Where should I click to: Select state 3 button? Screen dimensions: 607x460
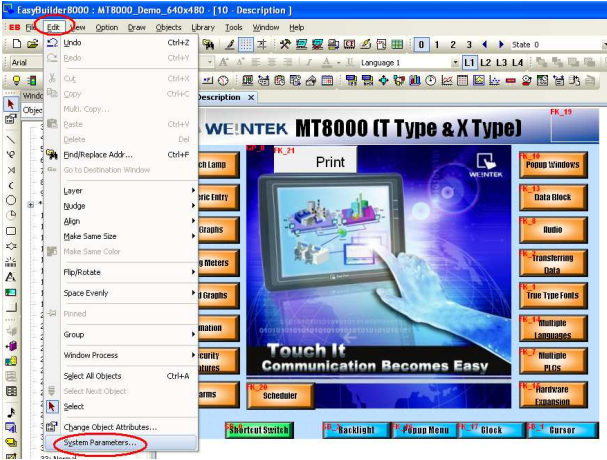(x=469, y=45)
